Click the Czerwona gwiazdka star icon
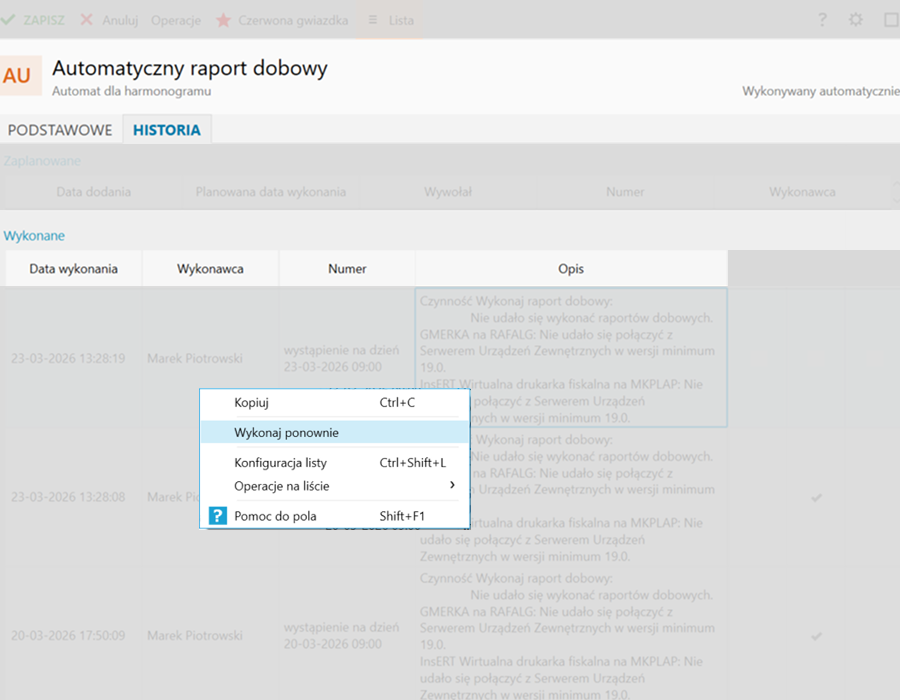Screen dimensions: 900x700 coord(223,20)
